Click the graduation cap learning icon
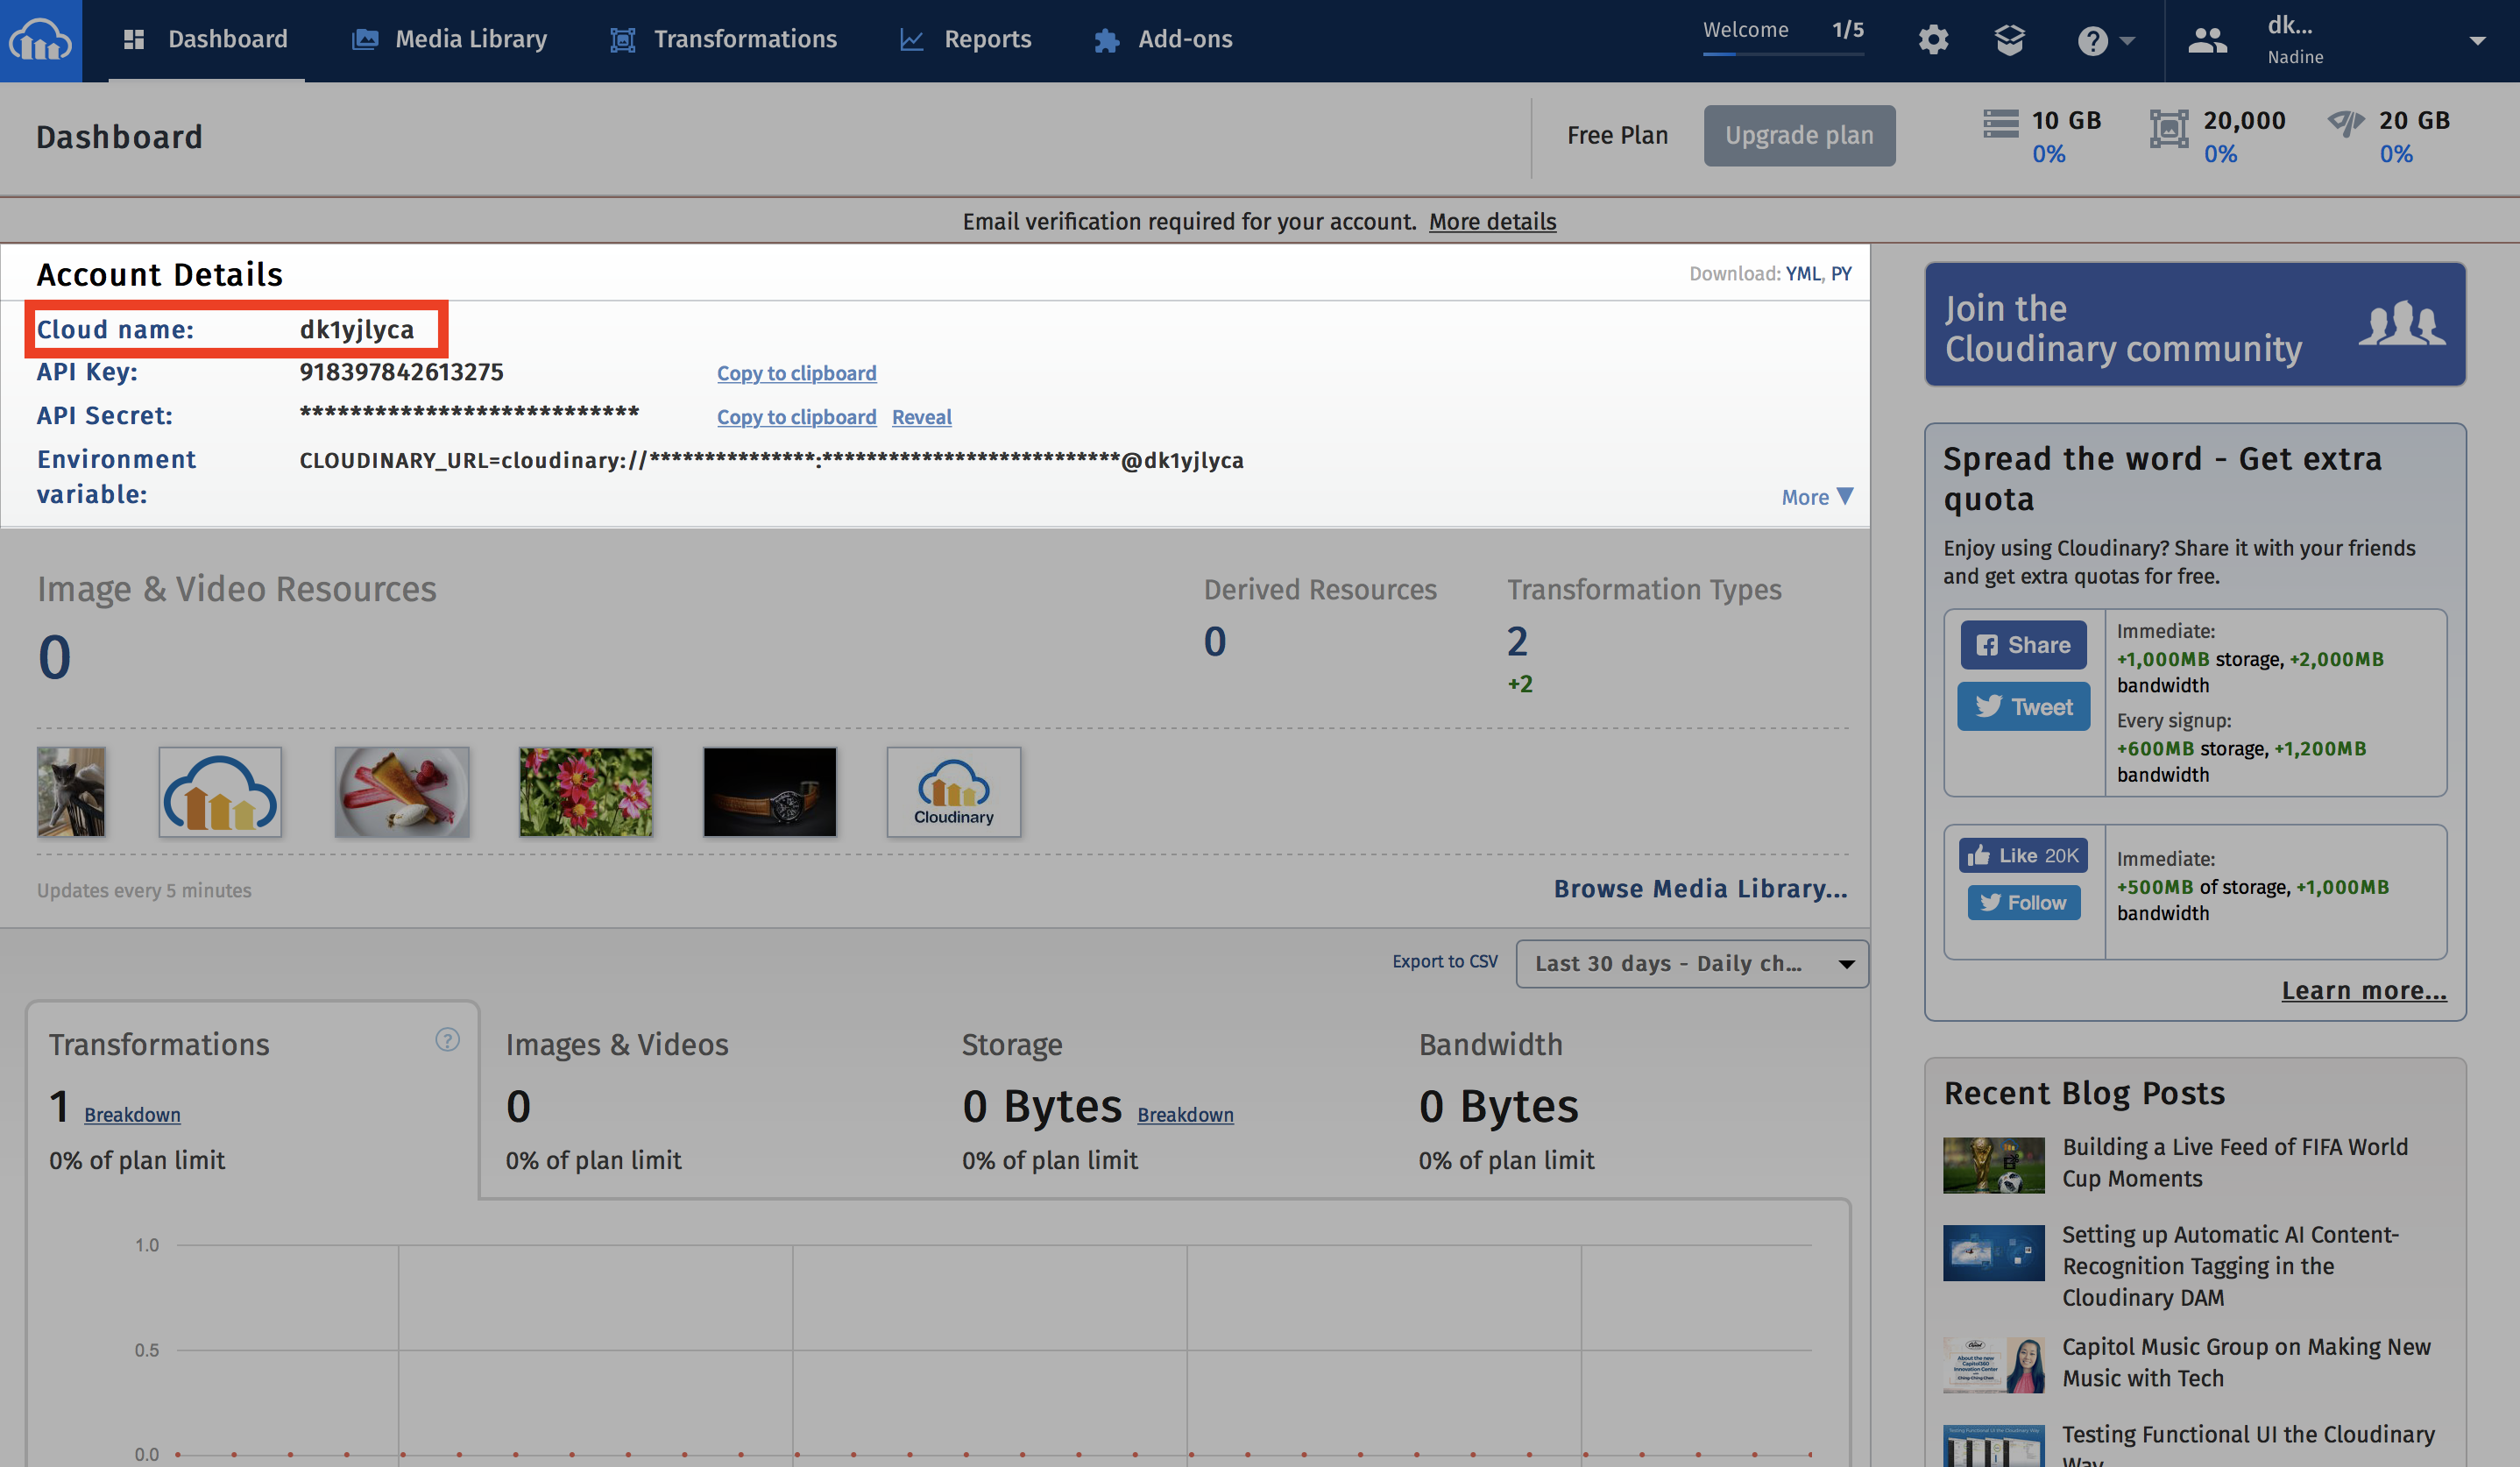Viewport: 2520px width, 1467px height. pos(2009,40)
